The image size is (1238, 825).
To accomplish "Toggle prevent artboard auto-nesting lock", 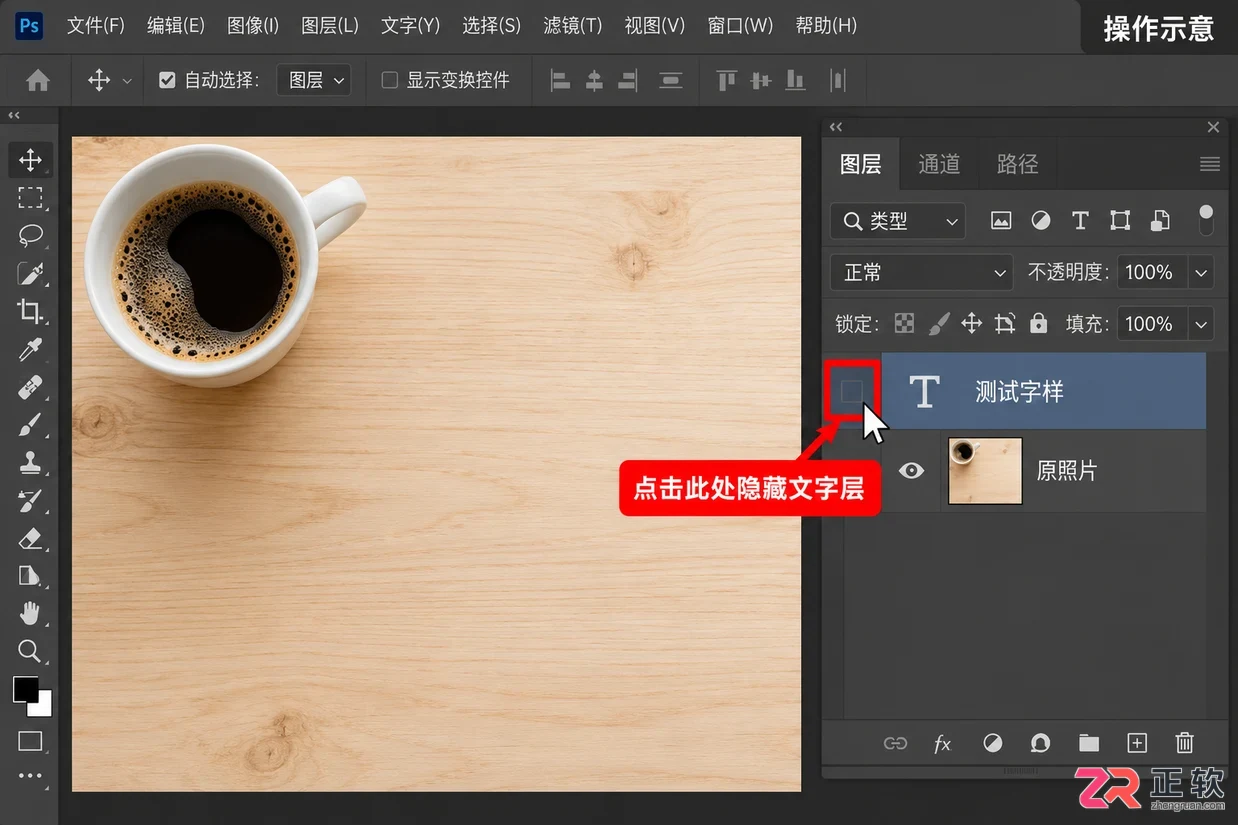I will pyautogui.click(x=1005, y=323).
